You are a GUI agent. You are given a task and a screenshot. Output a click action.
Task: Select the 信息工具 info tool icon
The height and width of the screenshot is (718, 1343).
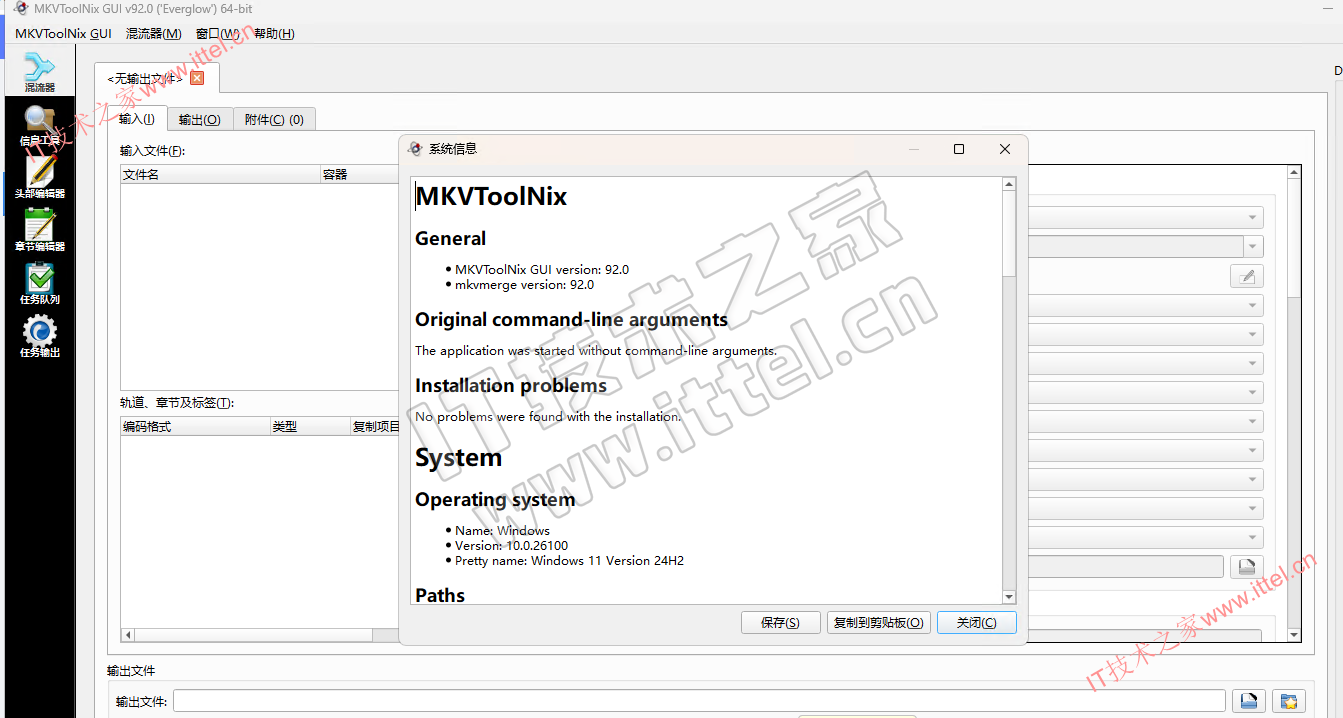click(40, 126)
